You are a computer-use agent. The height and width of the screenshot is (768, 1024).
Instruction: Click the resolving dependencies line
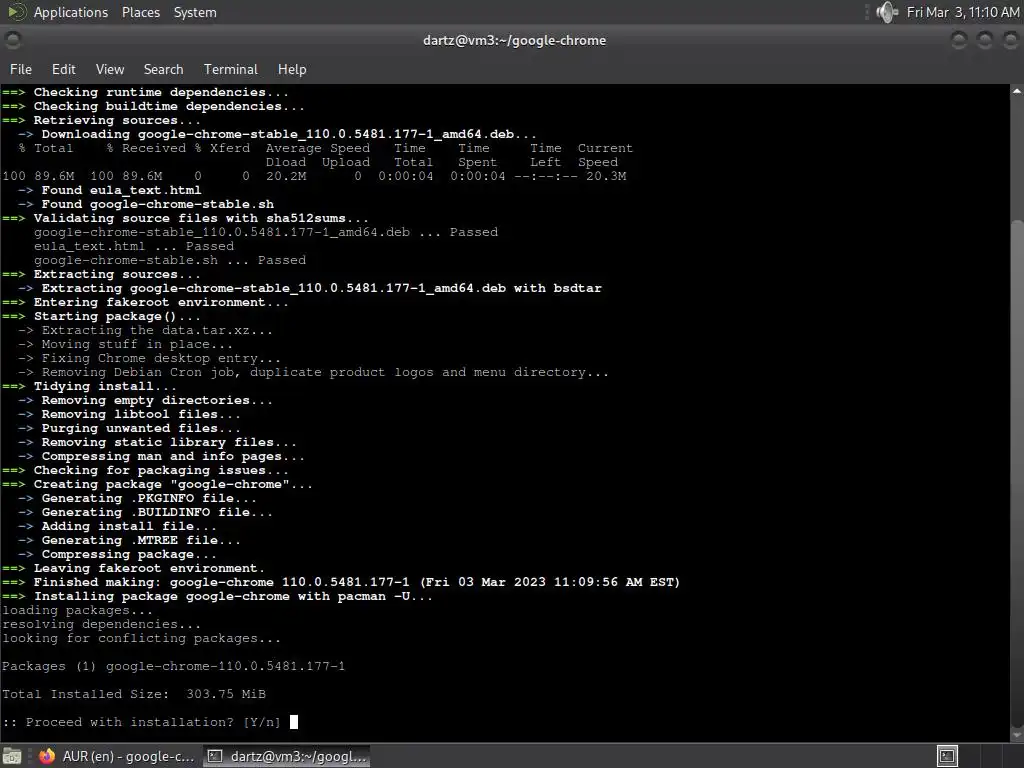[101, 624]
